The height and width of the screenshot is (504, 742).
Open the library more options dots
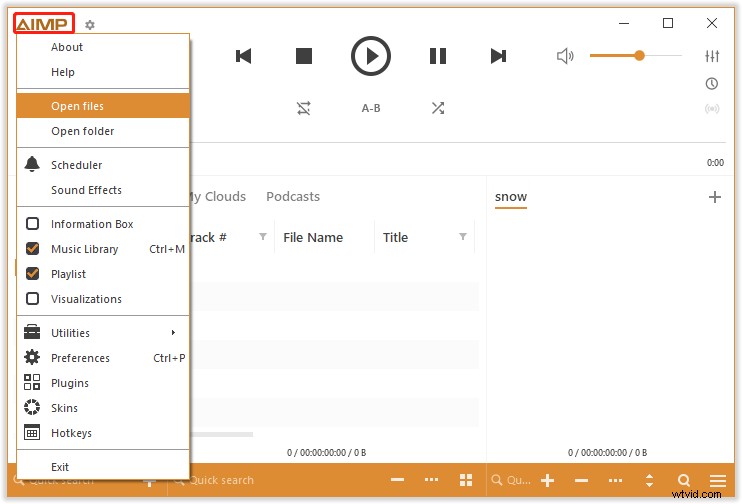click(x=431, y=480)
